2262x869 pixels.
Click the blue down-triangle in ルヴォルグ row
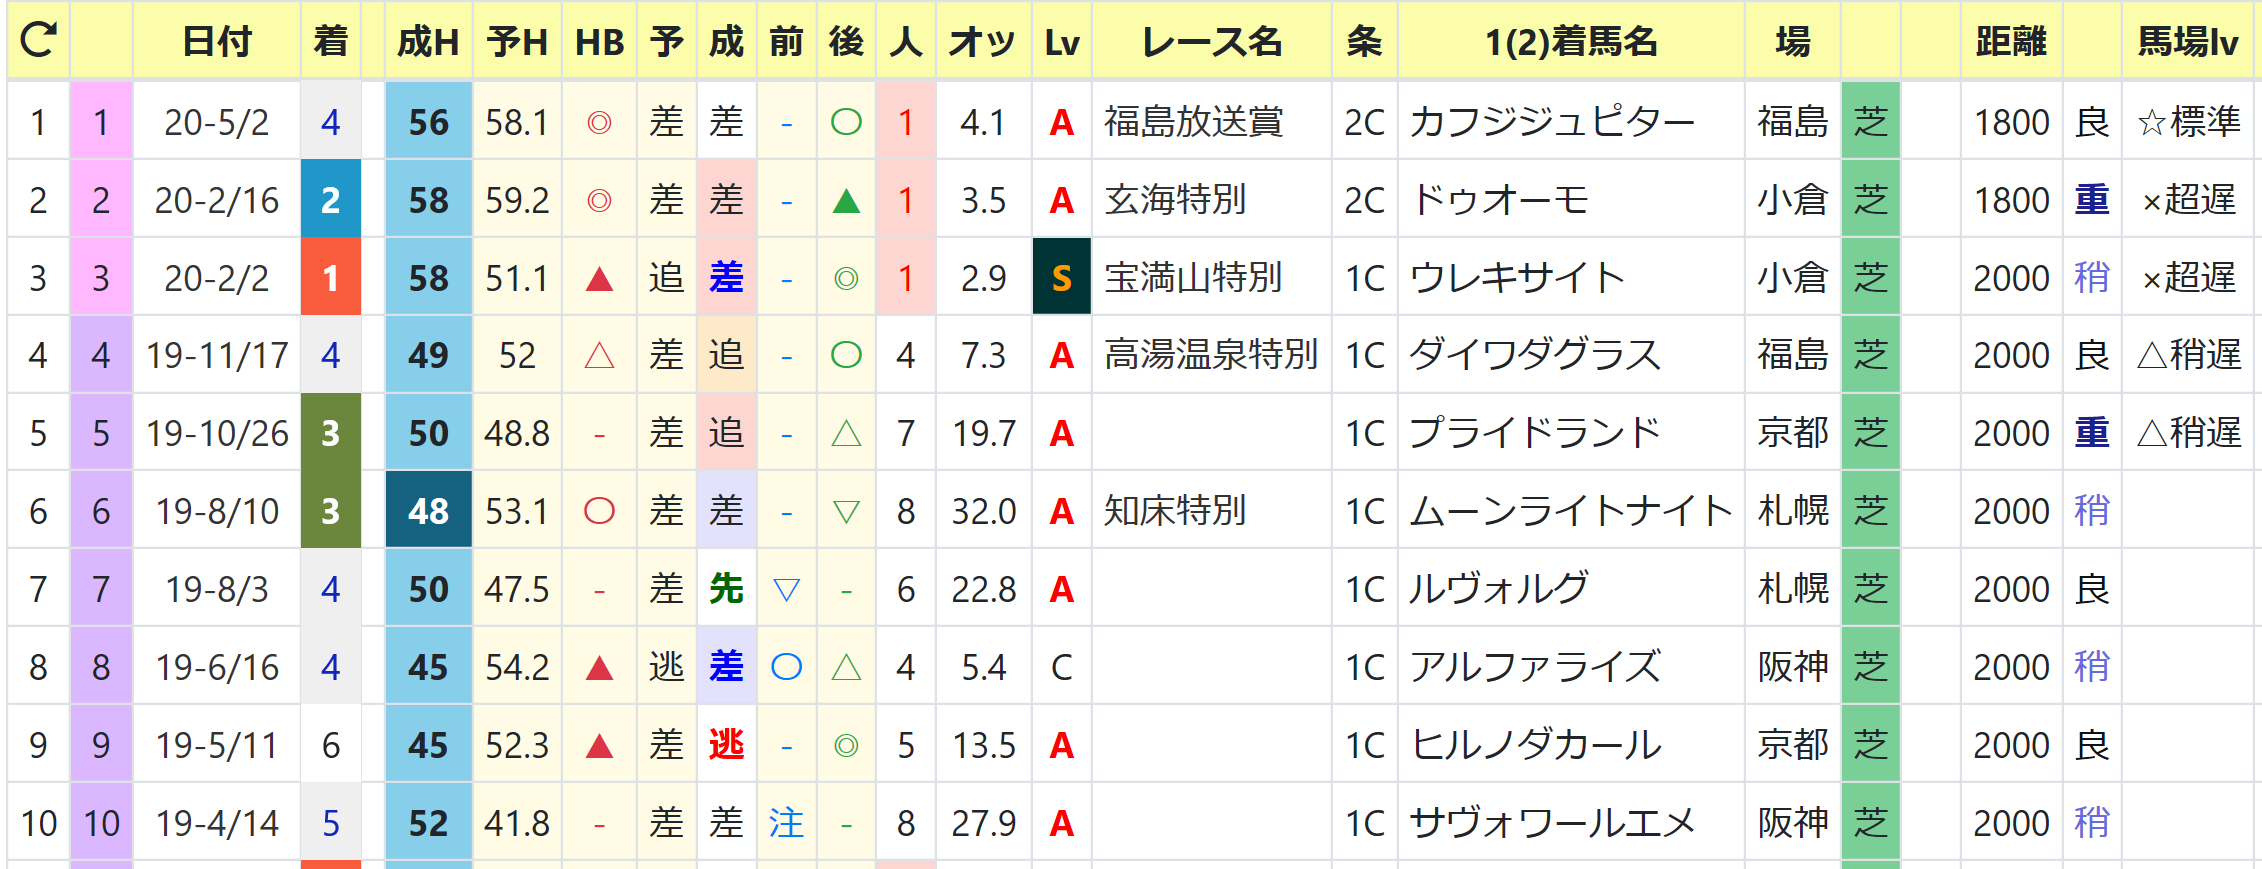coord(786,590)
